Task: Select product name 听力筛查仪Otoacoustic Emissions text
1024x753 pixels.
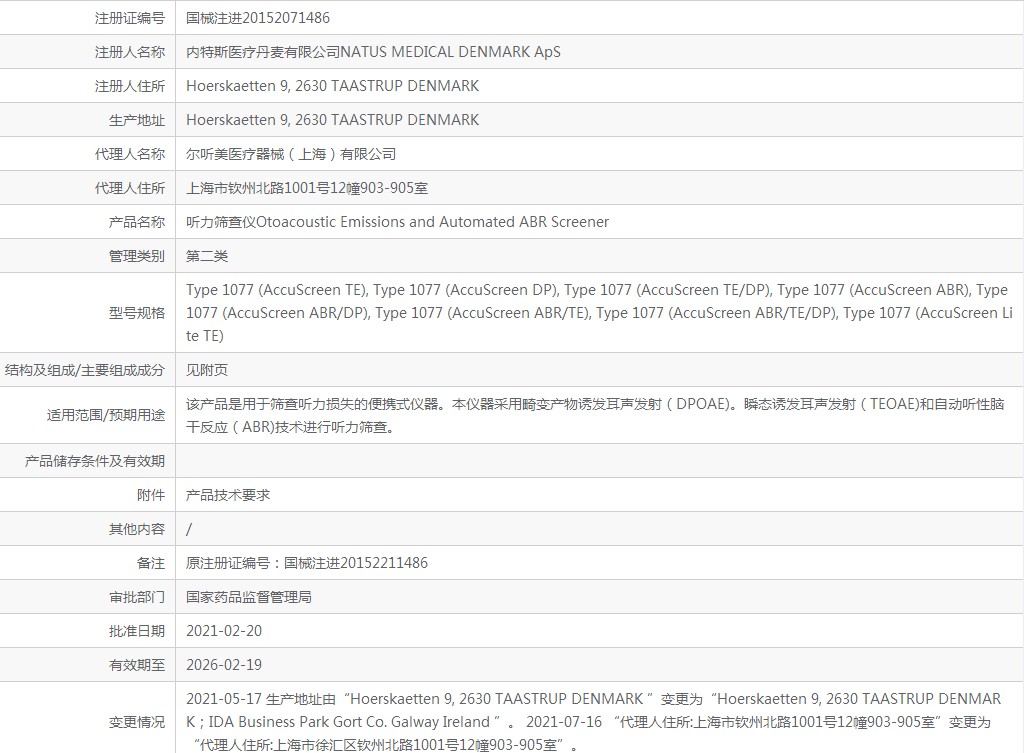Action: tap(397, 222)
